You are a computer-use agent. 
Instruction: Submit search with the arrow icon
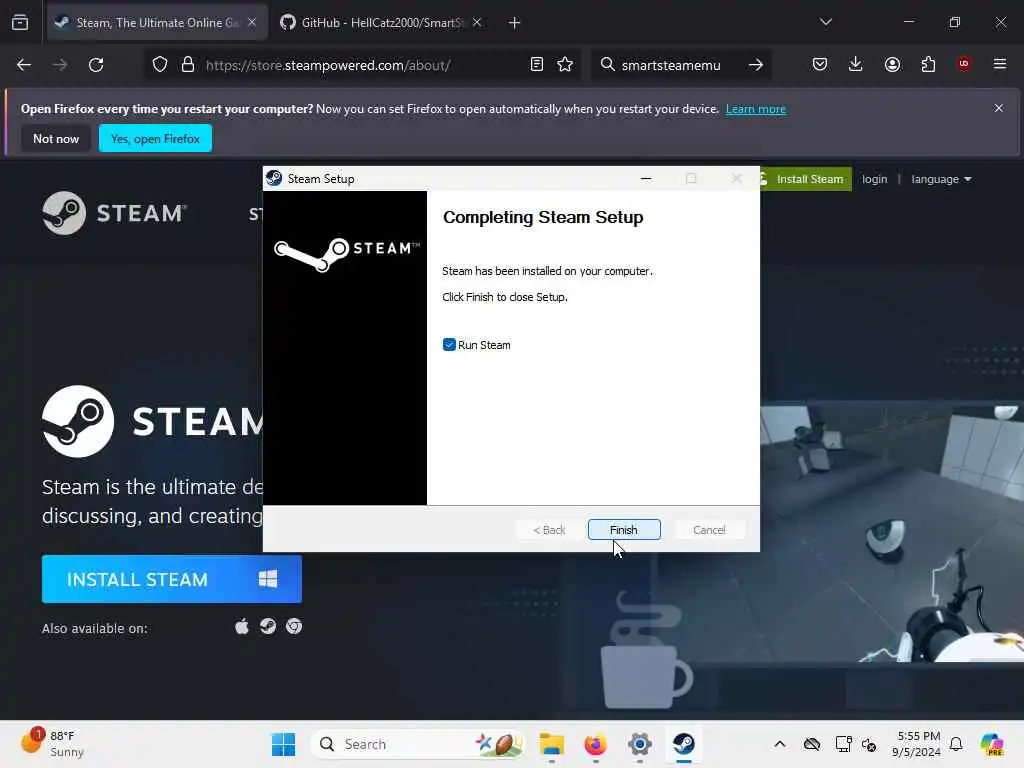click(756, 65)
